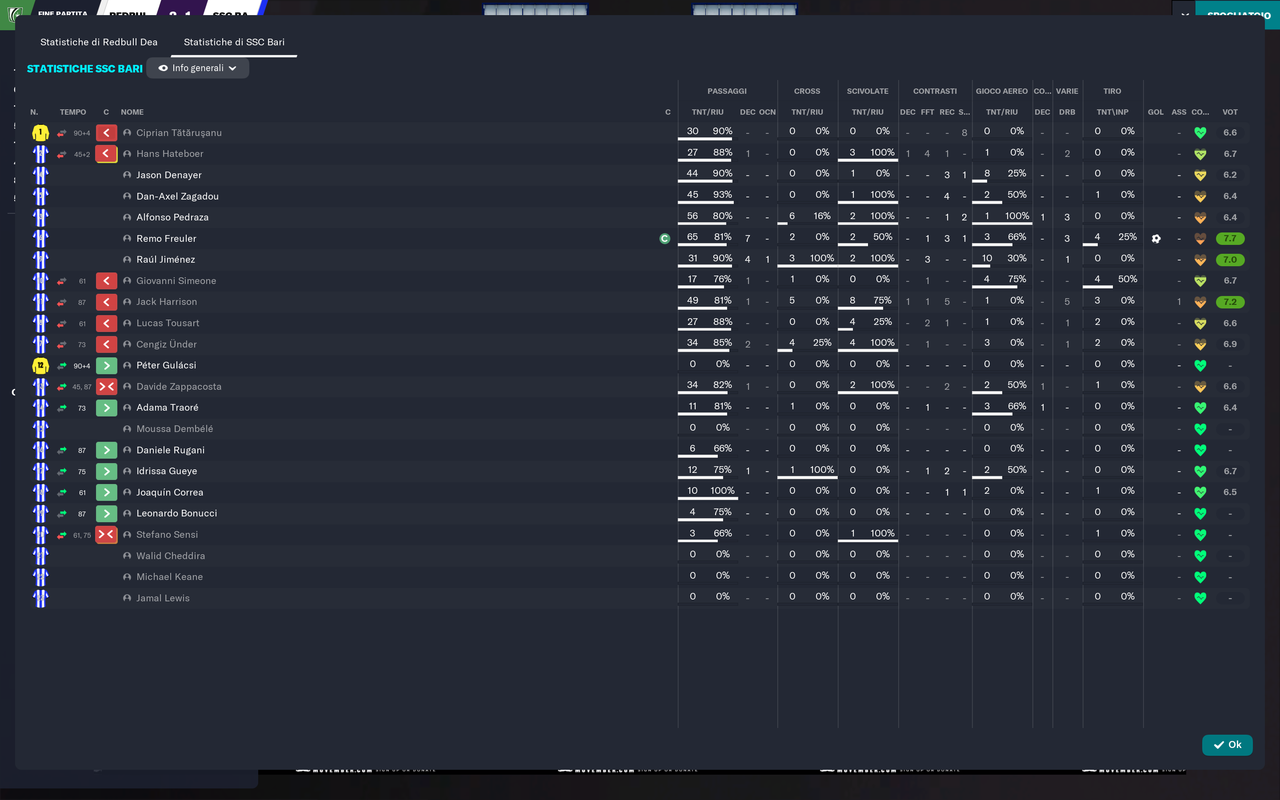Click the striped kit icon for Moussa Dembélé
Screen dimensions: 1280x800
(40, 429)
